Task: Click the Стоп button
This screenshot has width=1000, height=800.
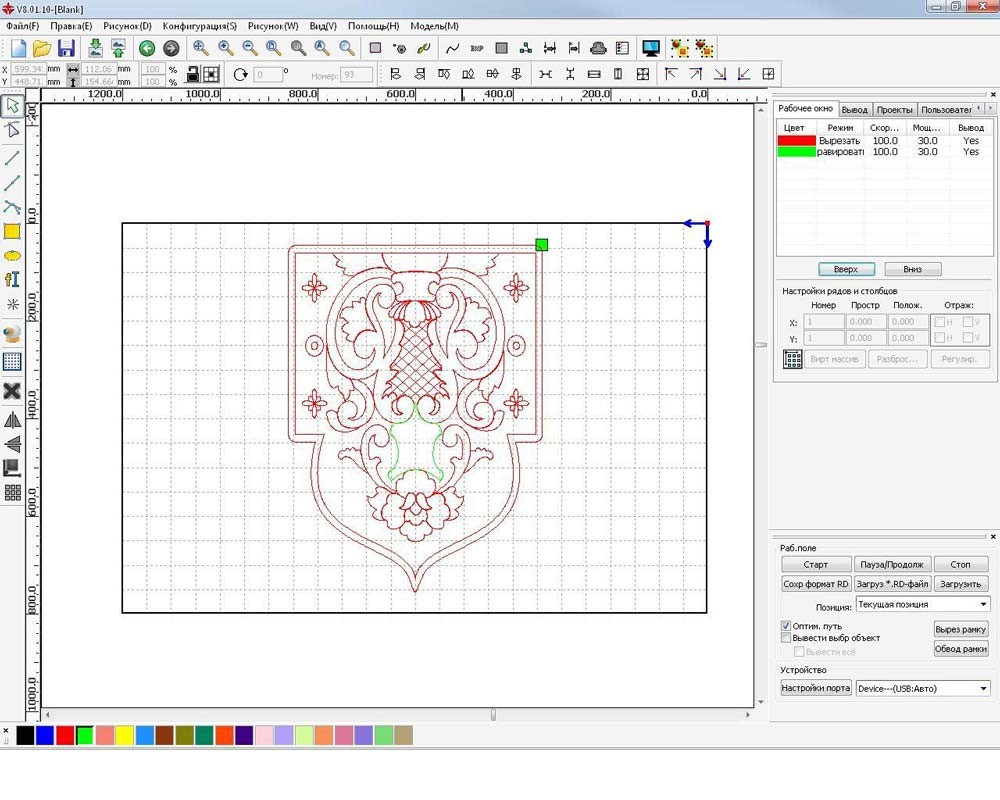Action: pos(960,565)
